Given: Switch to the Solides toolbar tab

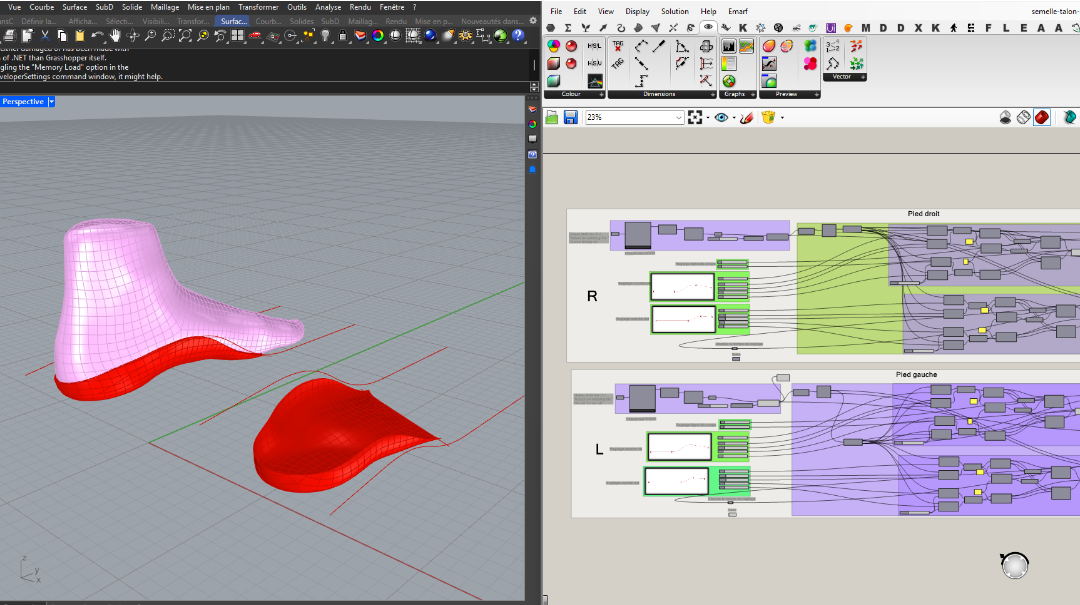Looking at the screenshot, I should click(x=301, y=21).
